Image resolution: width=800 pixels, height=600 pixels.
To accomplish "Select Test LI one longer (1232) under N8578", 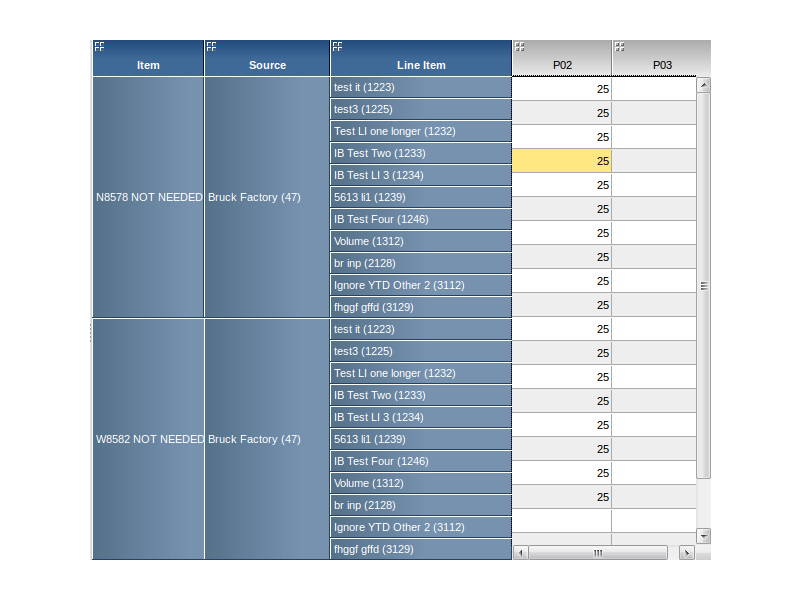I will pos(421,131).
